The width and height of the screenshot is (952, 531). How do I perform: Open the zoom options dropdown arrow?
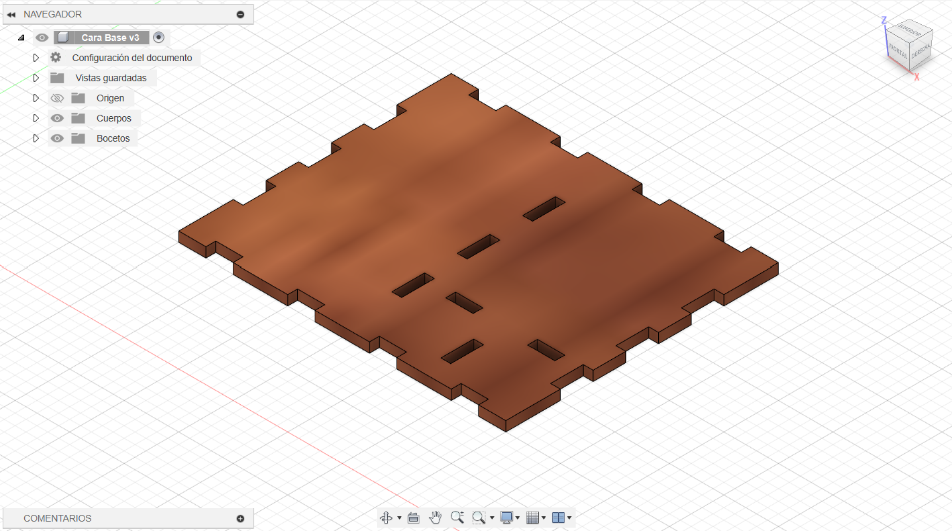coord(492,518)
